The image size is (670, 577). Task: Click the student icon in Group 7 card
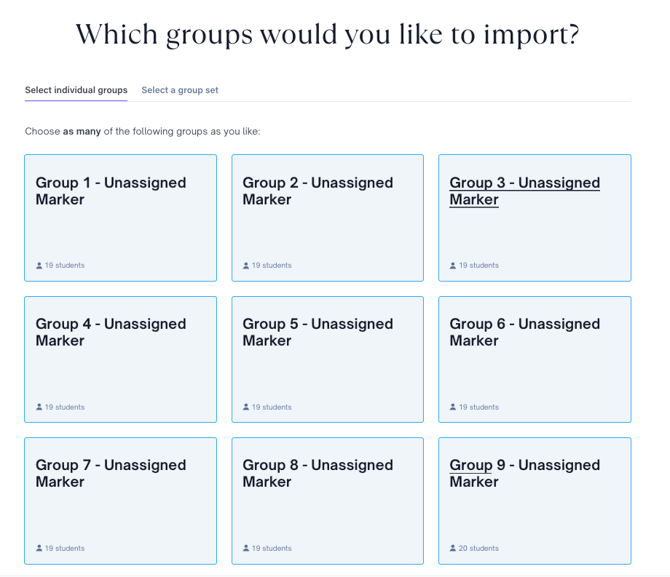(39, 549)
